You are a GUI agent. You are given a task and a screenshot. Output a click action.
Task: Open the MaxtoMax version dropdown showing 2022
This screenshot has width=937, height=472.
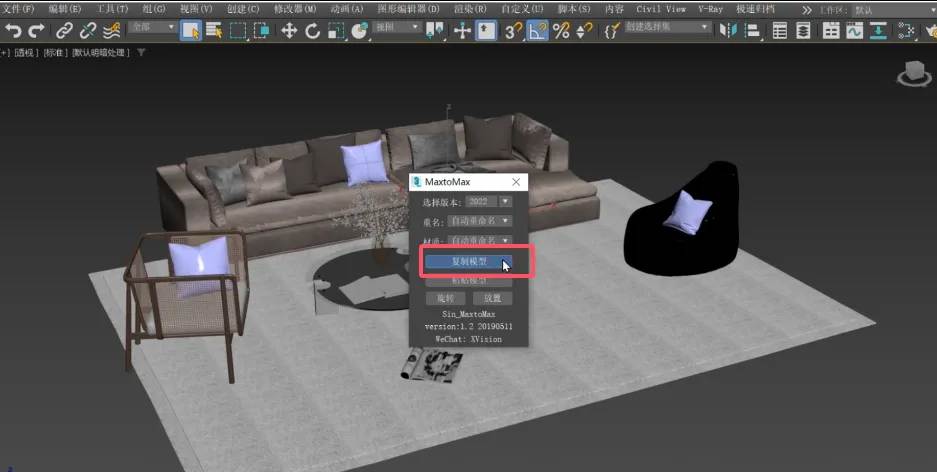[x=488, y=202]
